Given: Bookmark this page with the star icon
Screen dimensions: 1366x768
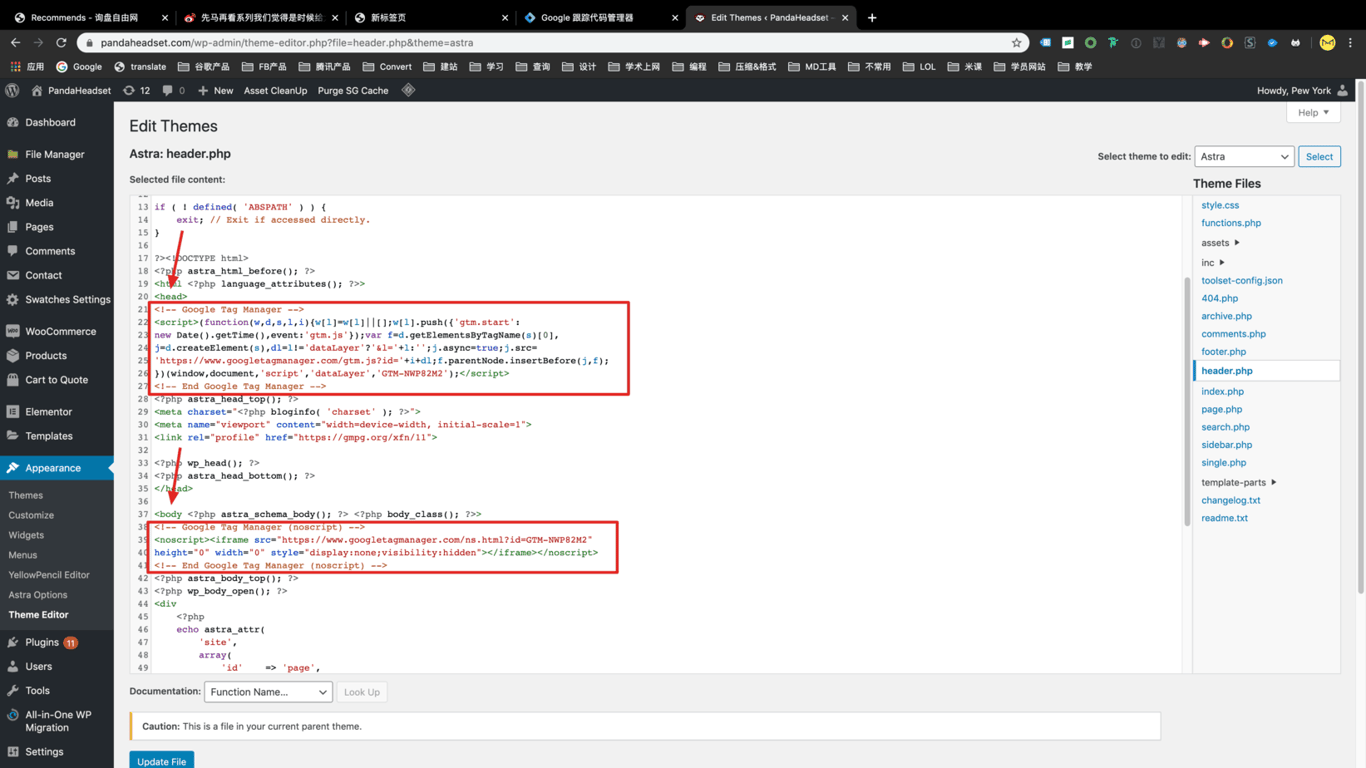Looking at the screenshot, I should point(1016,43).
